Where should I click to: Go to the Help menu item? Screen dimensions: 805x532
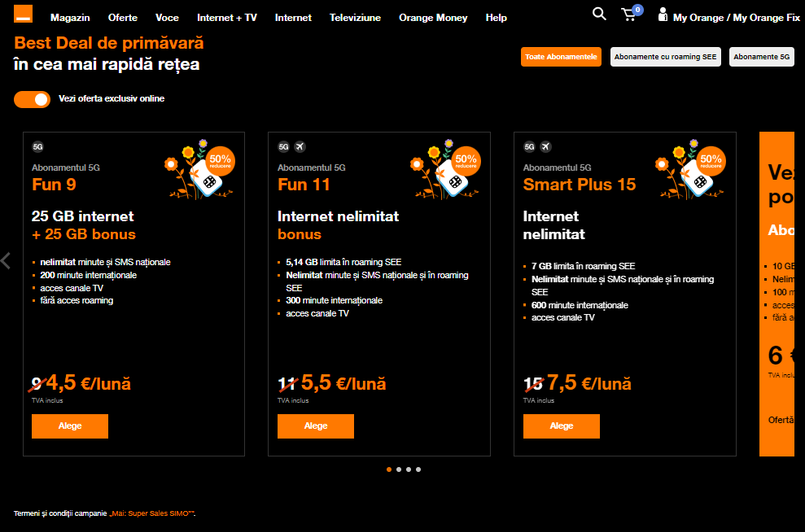tap(496, 18)
